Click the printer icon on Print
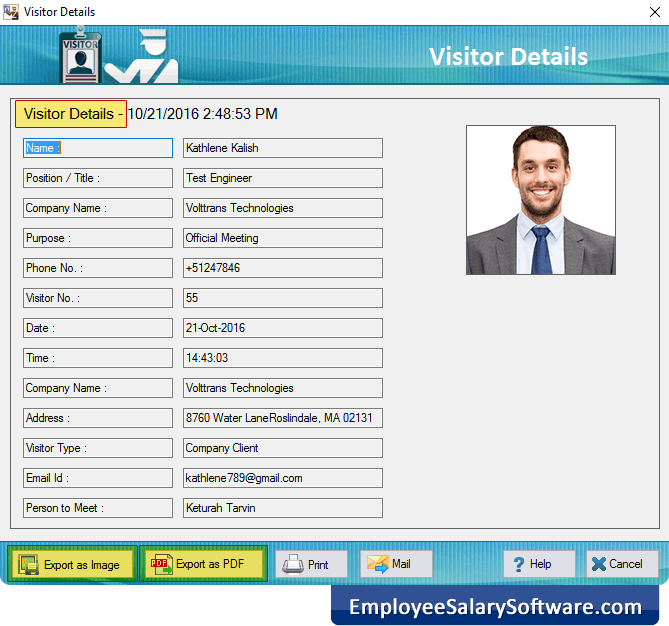Image resolution: width=669 pixels, height=626 pixels. 293,564
